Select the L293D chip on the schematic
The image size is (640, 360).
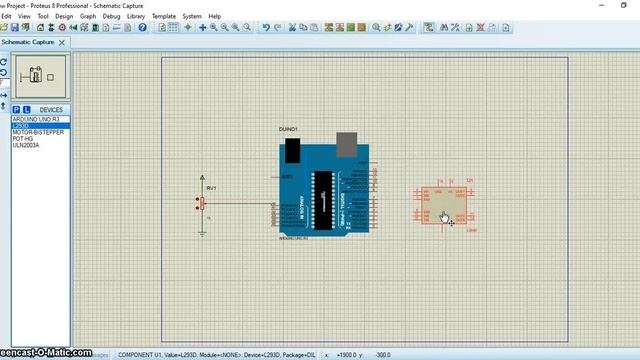pos(444,205)
